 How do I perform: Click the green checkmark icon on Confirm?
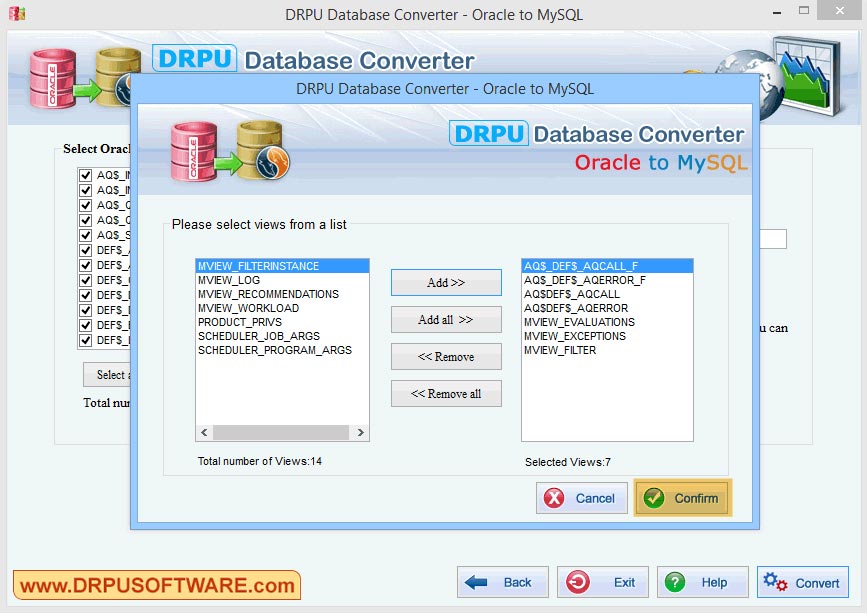click(654, 498)
